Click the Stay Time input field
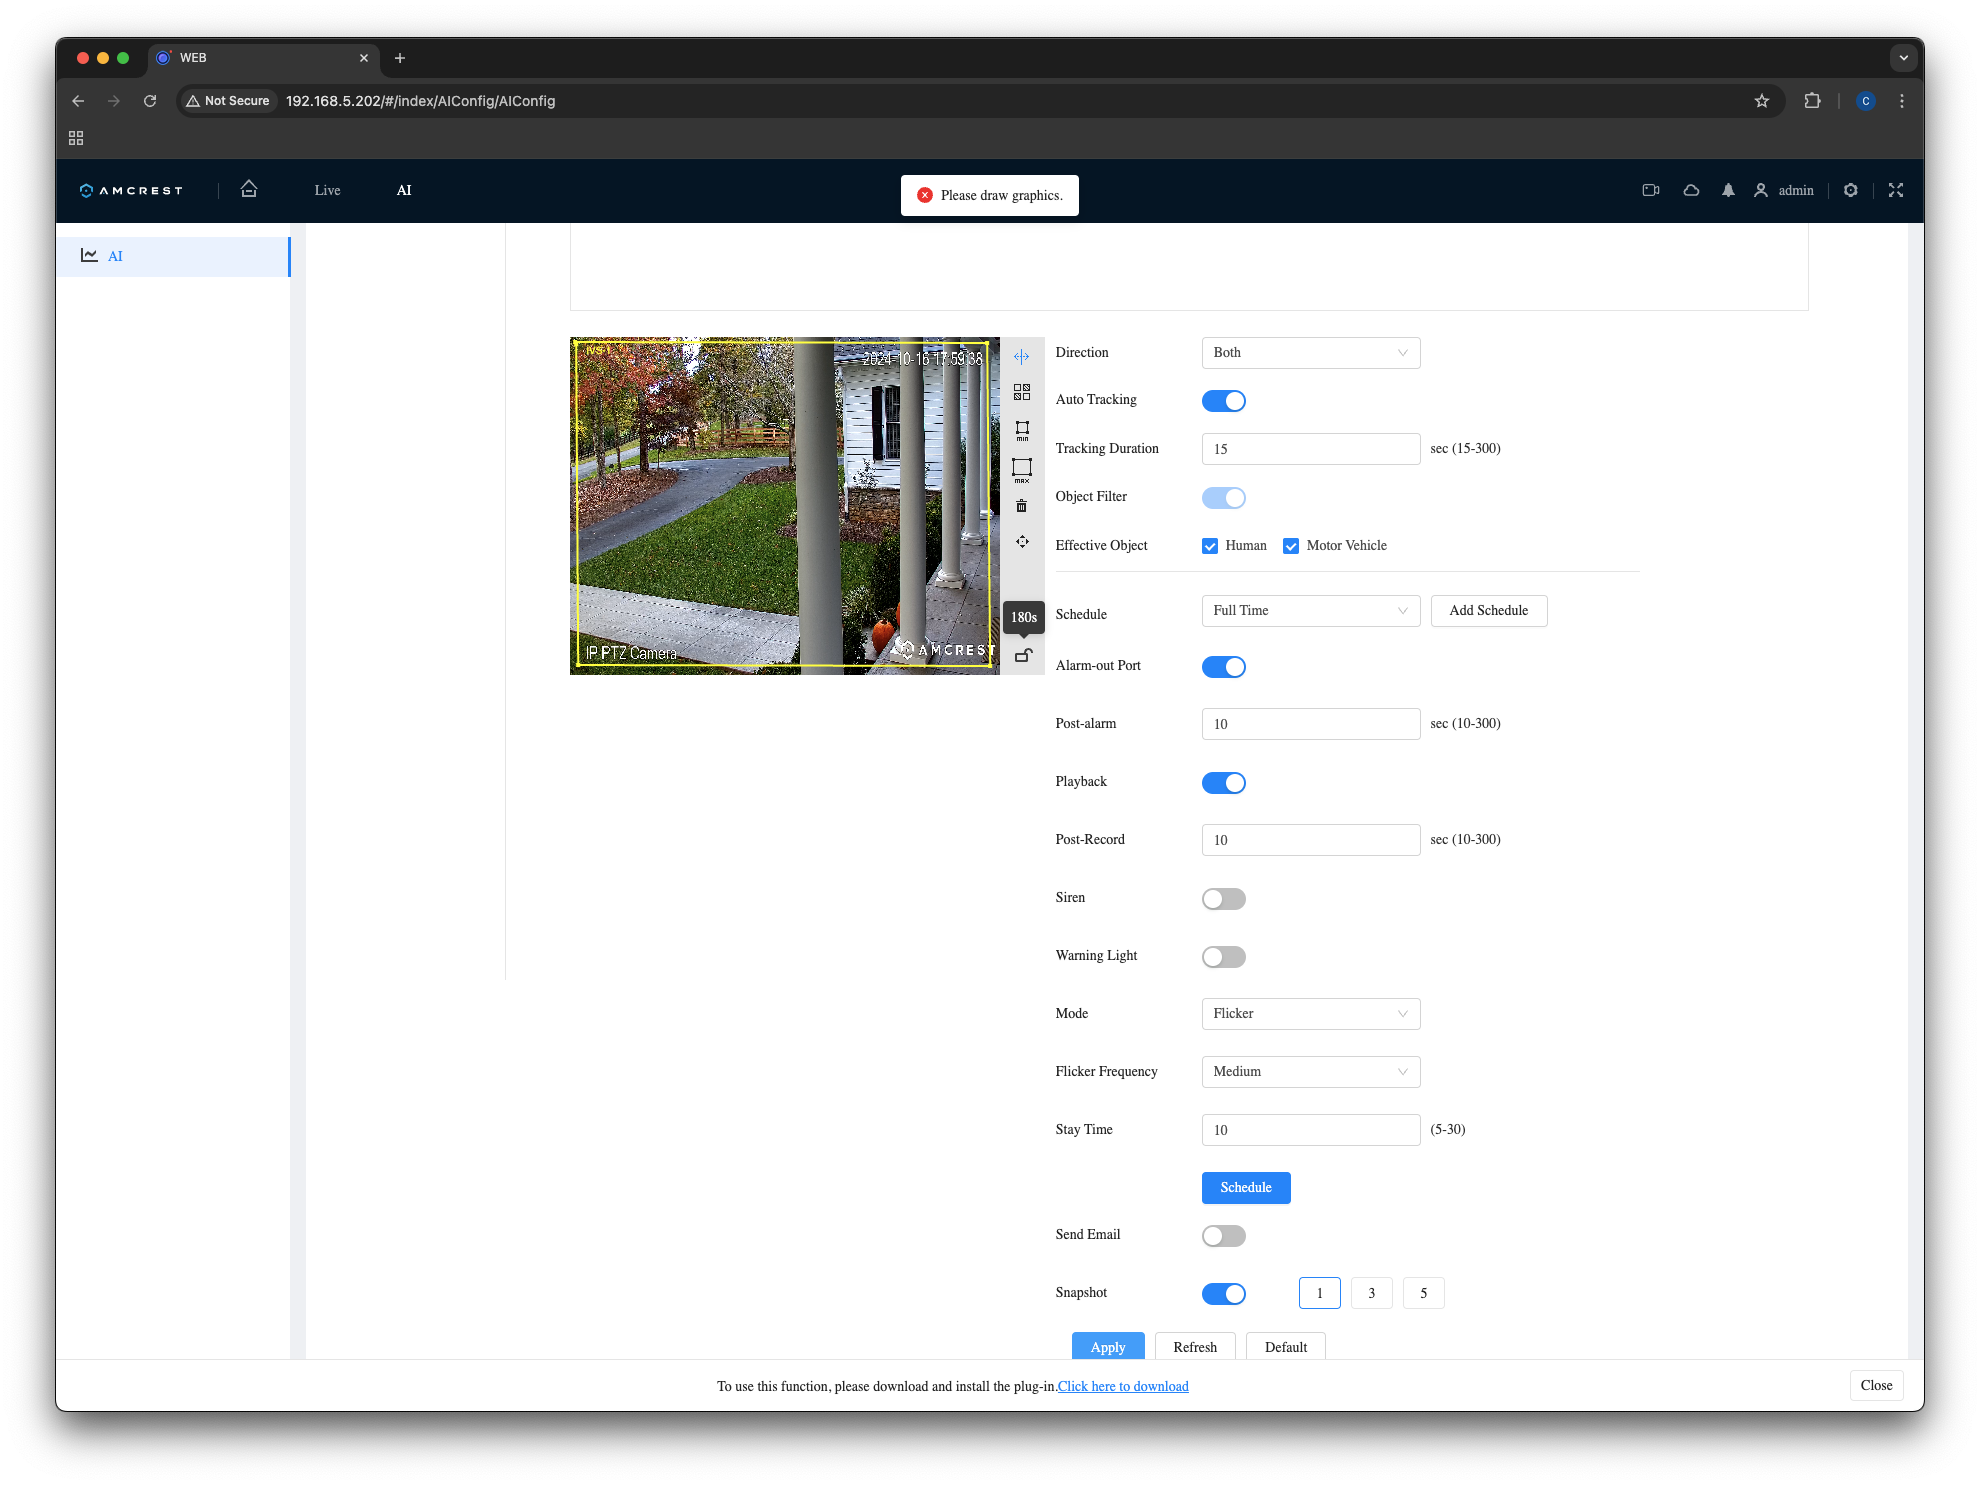 tap(1311, 1130)
